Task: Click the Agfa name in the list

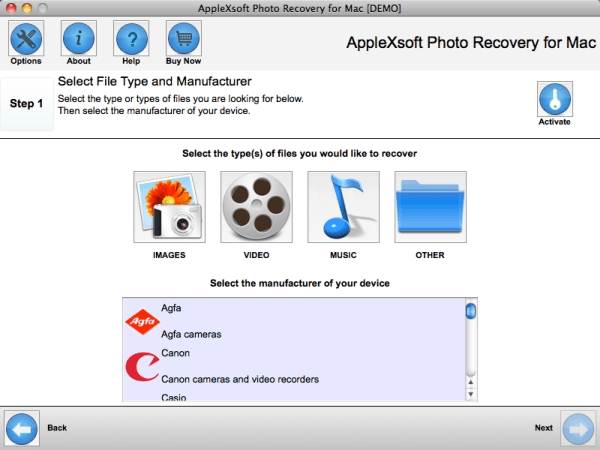Action: pos(171,308)
